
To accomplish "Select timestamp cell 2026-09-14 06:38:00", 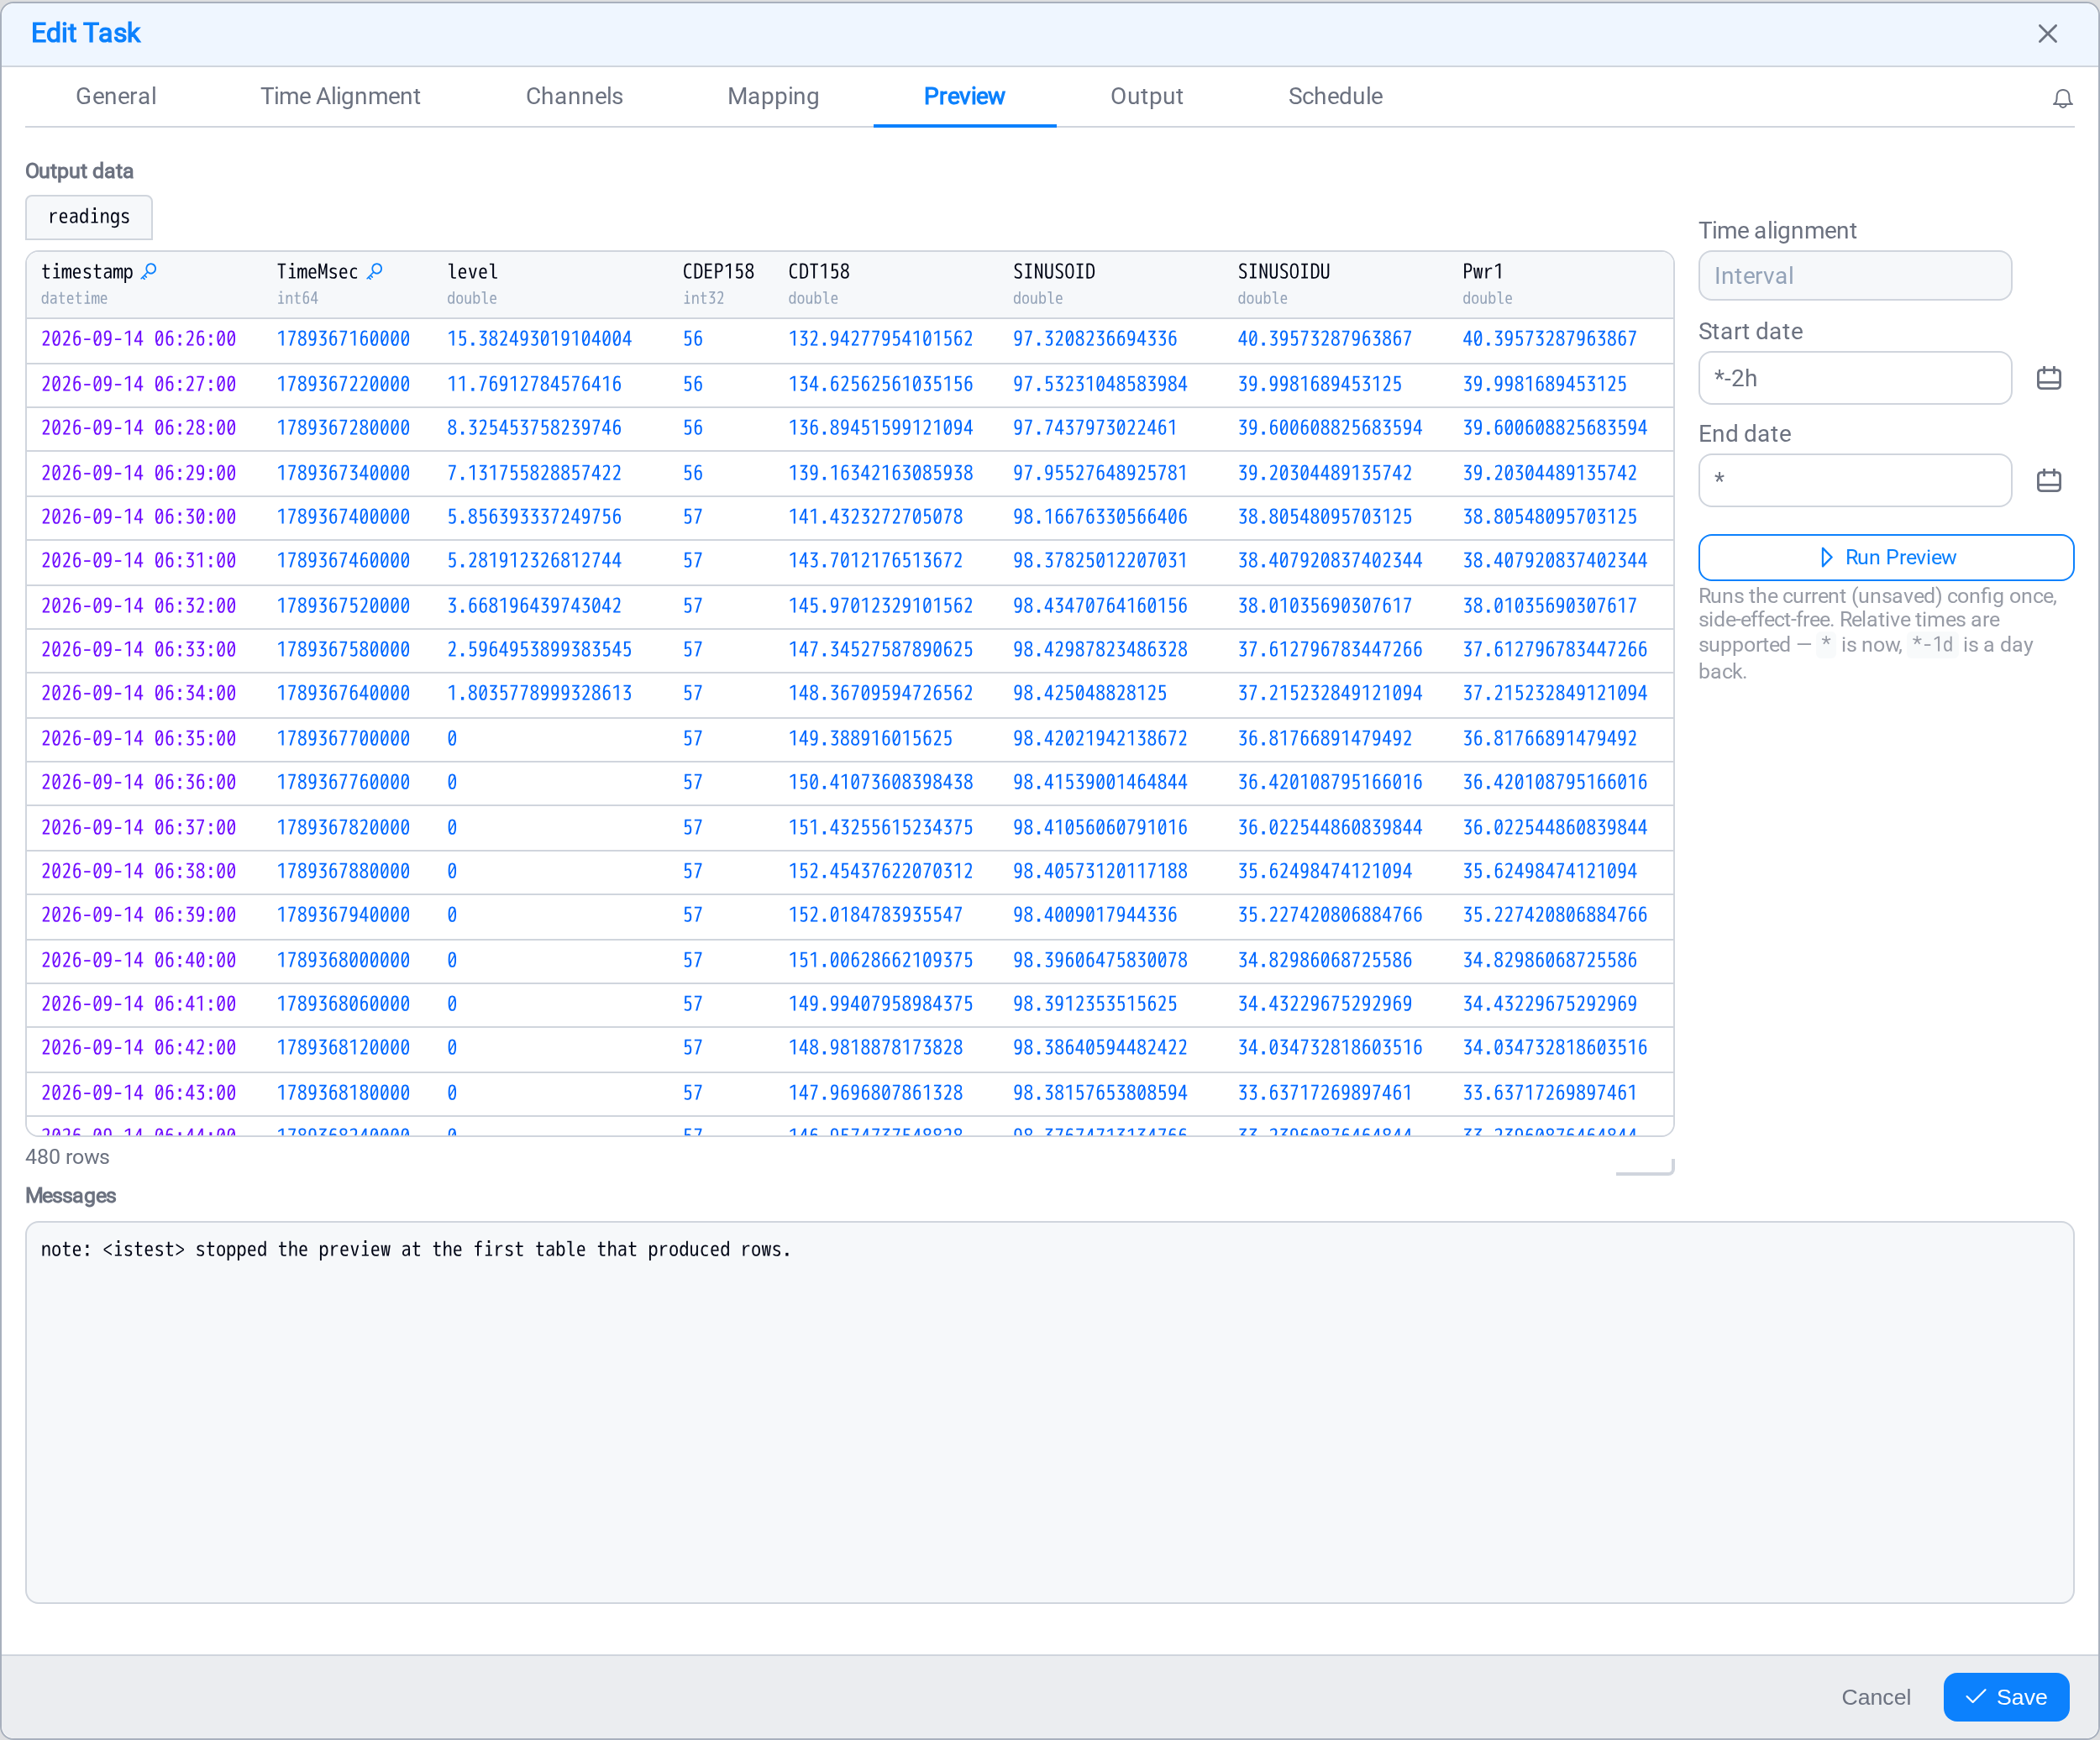I will click(138, 871).
